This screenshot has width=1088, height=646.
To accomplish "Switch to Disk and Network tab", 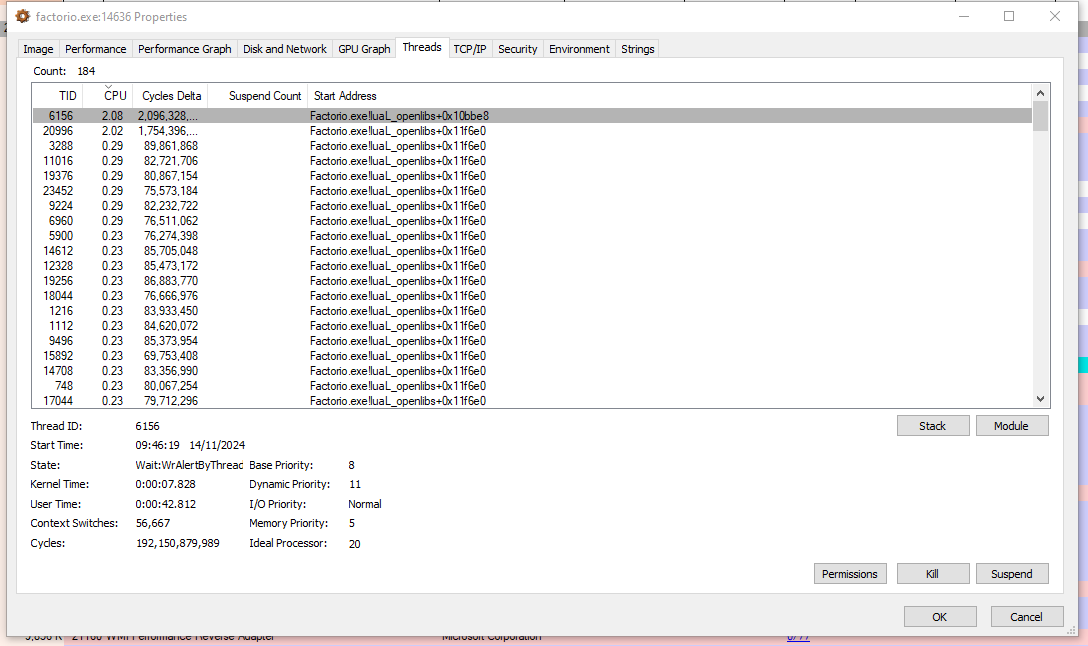I will 284,49.
